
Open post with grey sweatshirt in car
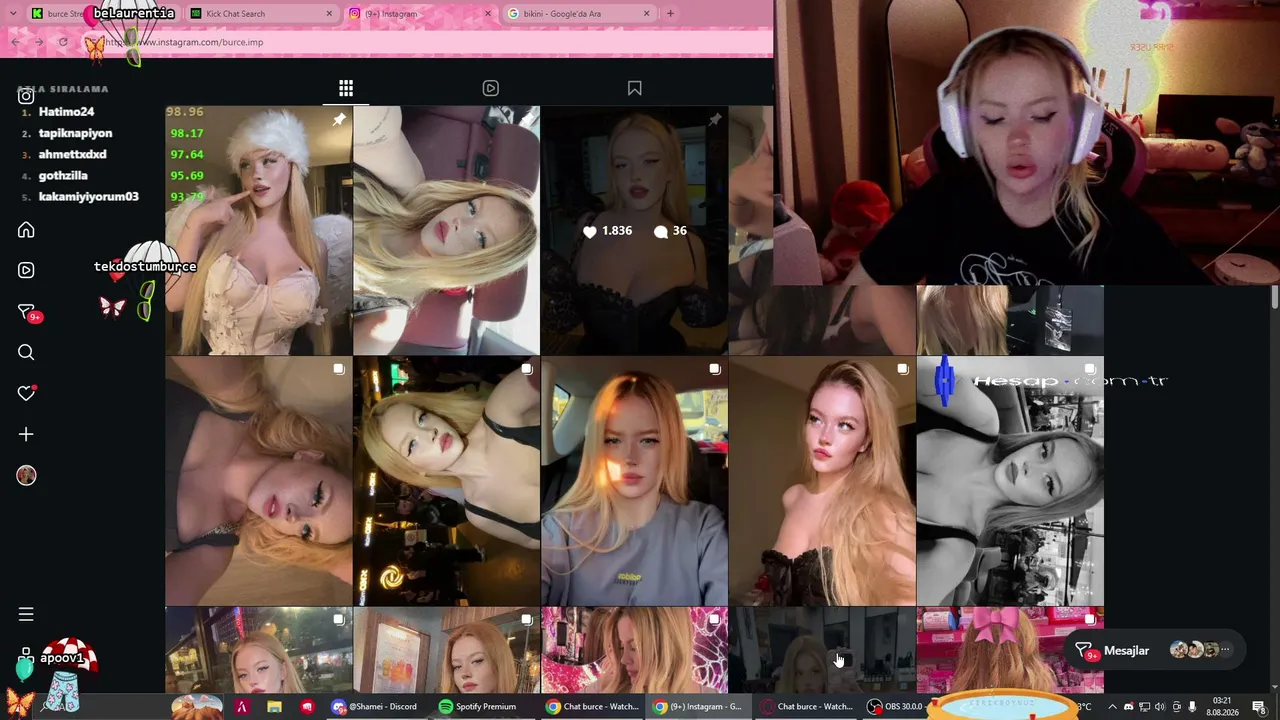coord(634,481)
